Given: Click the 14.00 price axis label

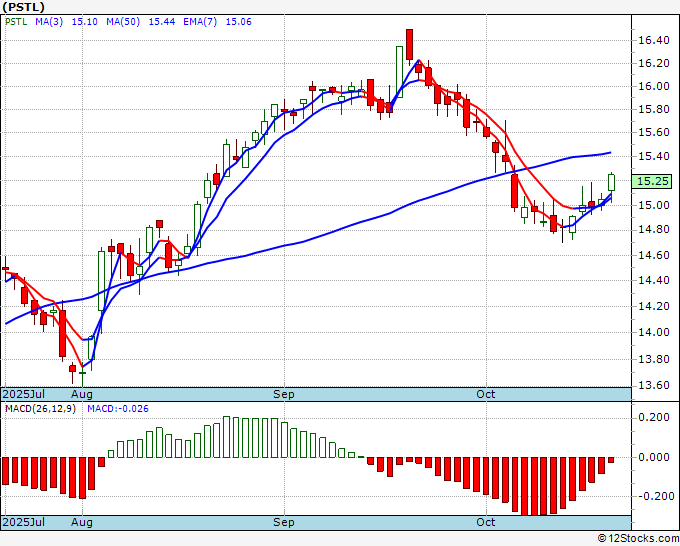Looking at the screenshot, I should (654, 333).
